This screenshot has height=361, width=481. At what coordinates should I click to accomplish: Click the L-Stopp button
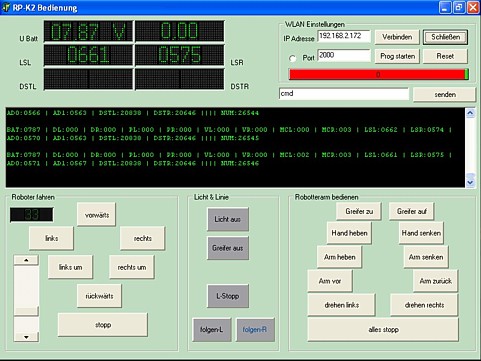click(228, 296)
